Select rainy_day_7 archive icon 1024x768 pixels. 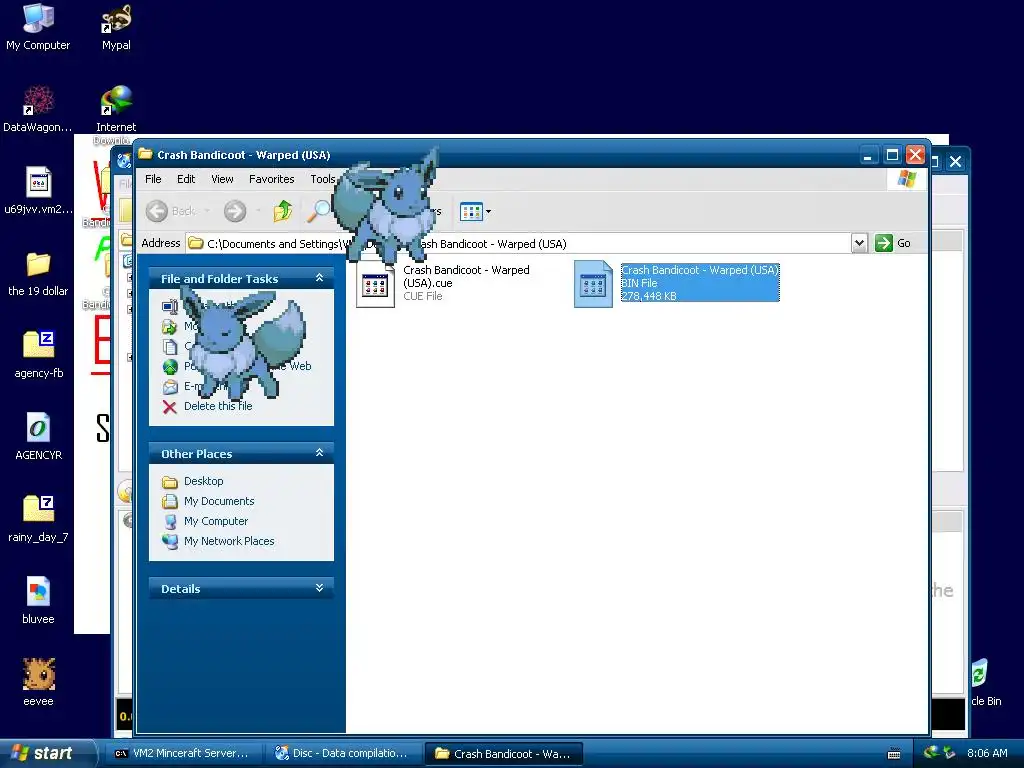pyautogui.click(x=38, y=519)
